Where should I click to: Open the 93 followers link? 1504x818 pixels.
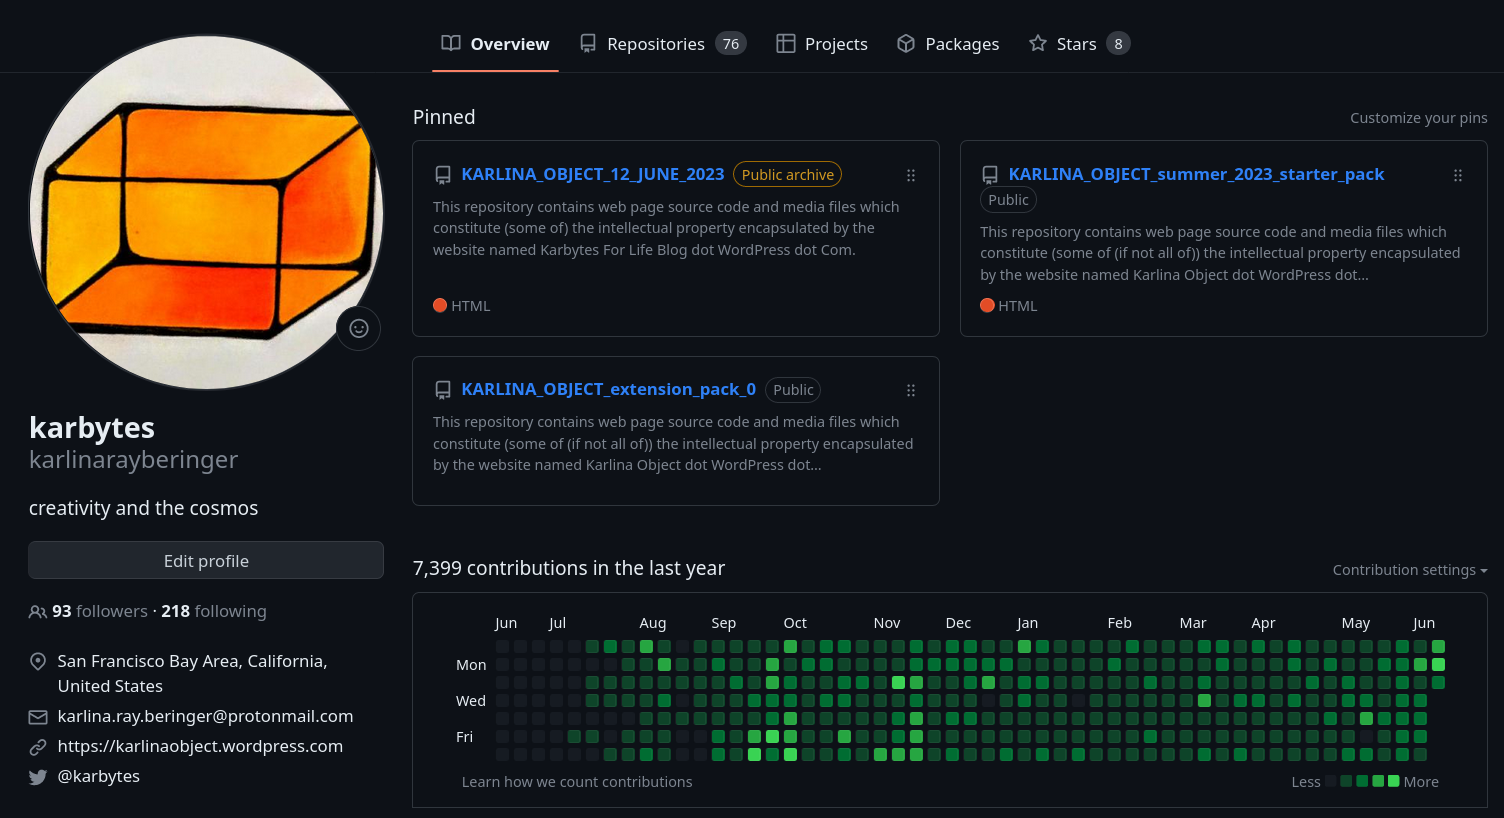(100, 611)
